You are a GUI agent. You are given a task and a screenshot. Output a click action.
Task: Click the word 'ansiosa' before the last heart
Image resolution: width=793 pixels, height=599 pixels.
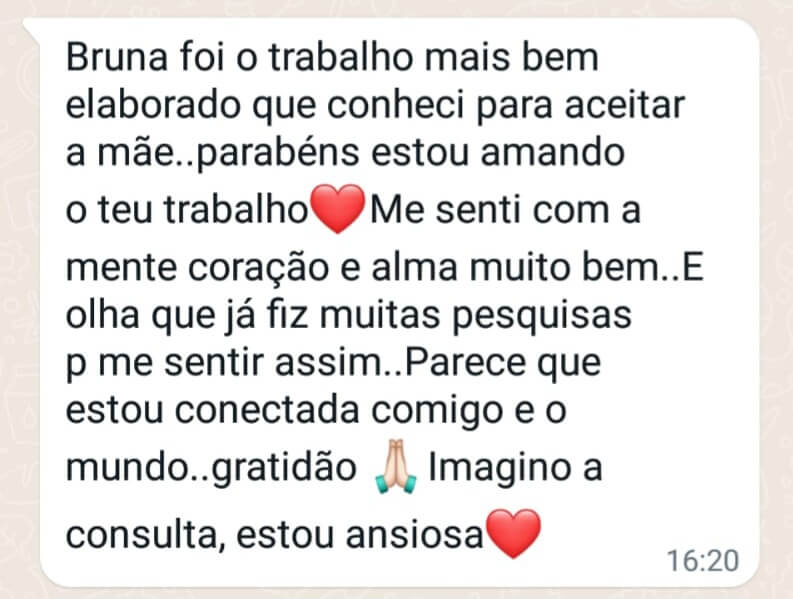click(415, 535)
